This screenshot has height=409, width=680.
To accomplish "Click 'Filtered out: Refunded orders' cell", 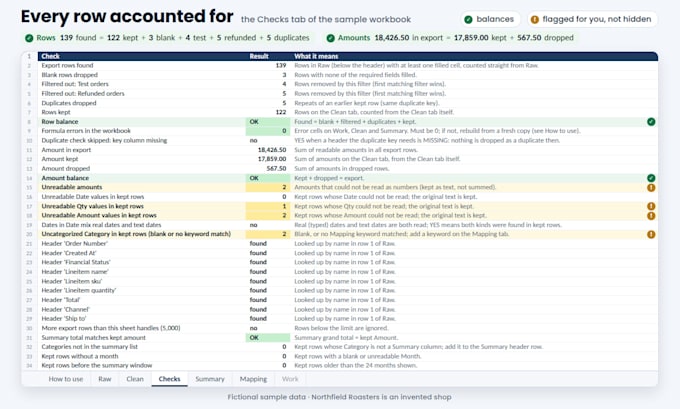I will tap(142, 94).
